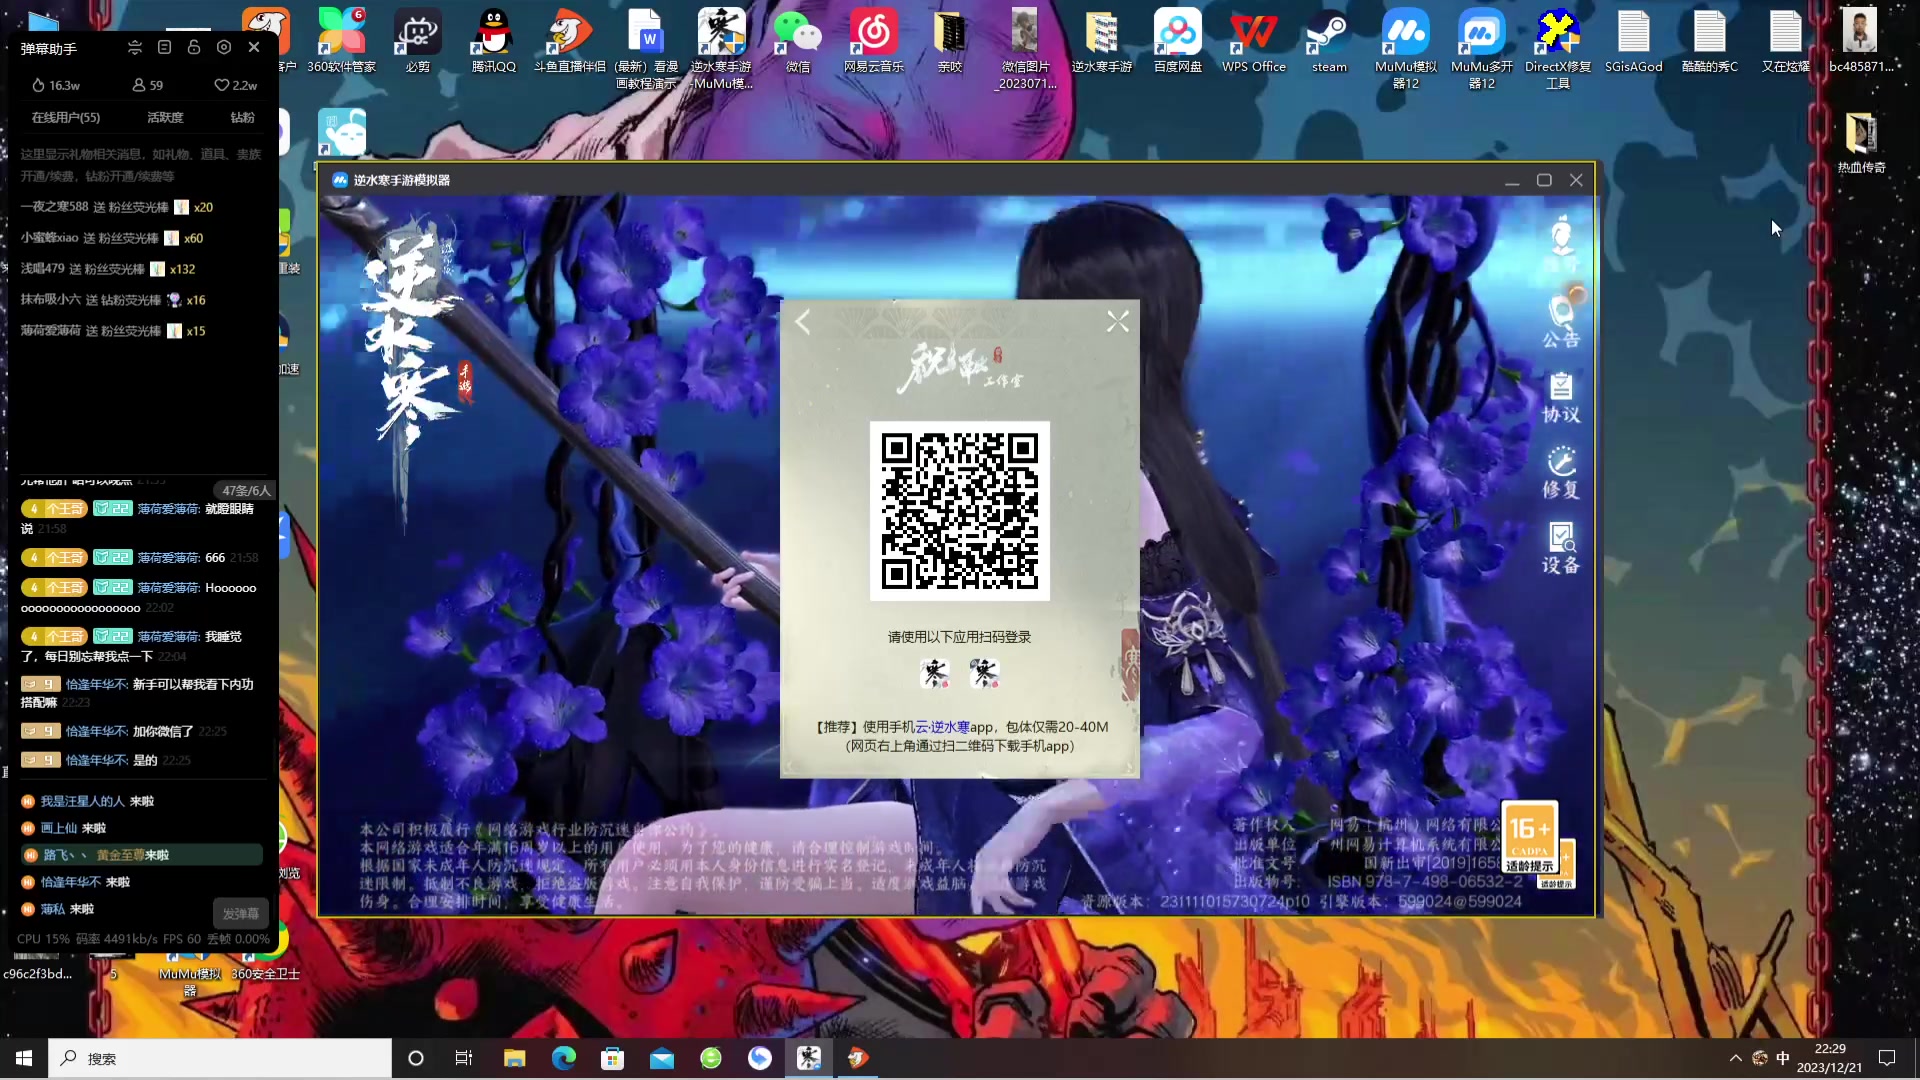Click the QR code image

pos(959,510)
